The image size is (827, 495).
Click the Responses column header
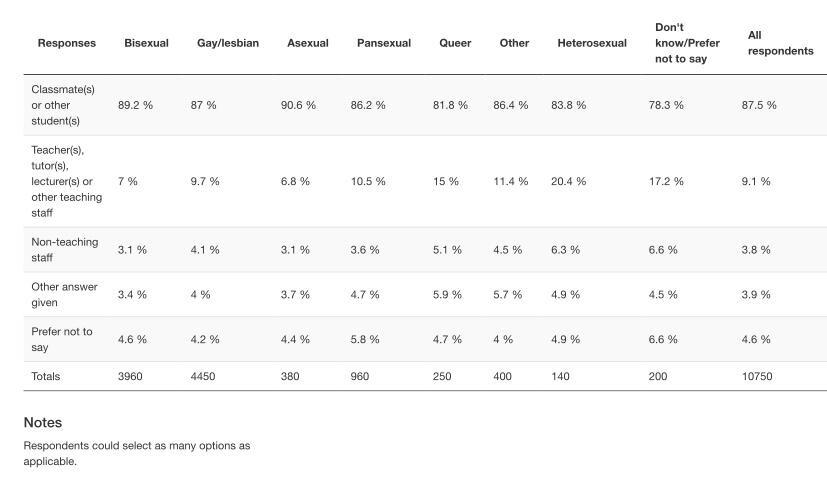coord(67,43)
